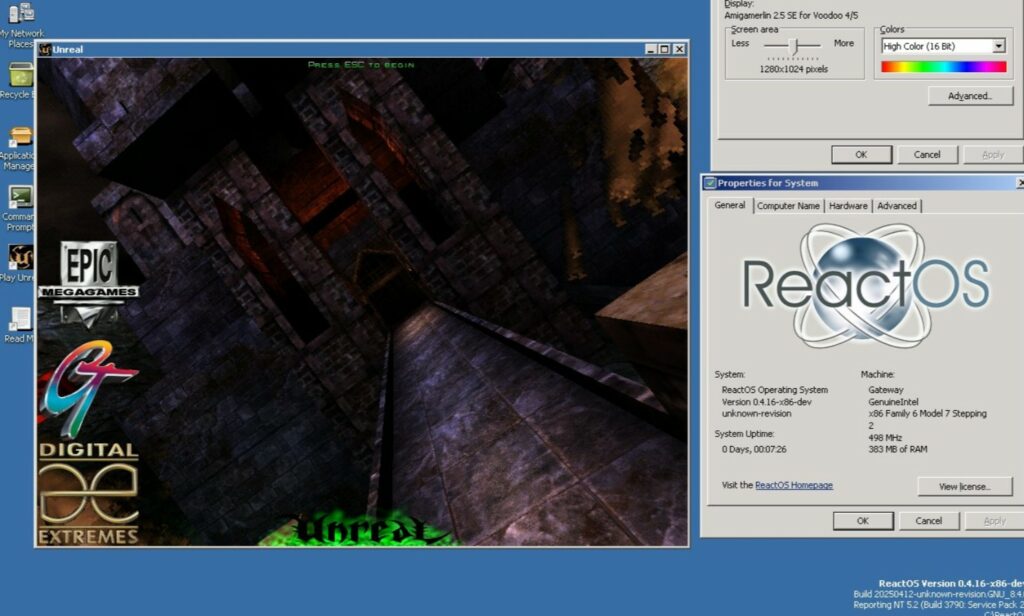Follow the ReactOS Homepage link
Image resolution: width=1024 pixels, height=616 pixels.
(x=793, y=485)
